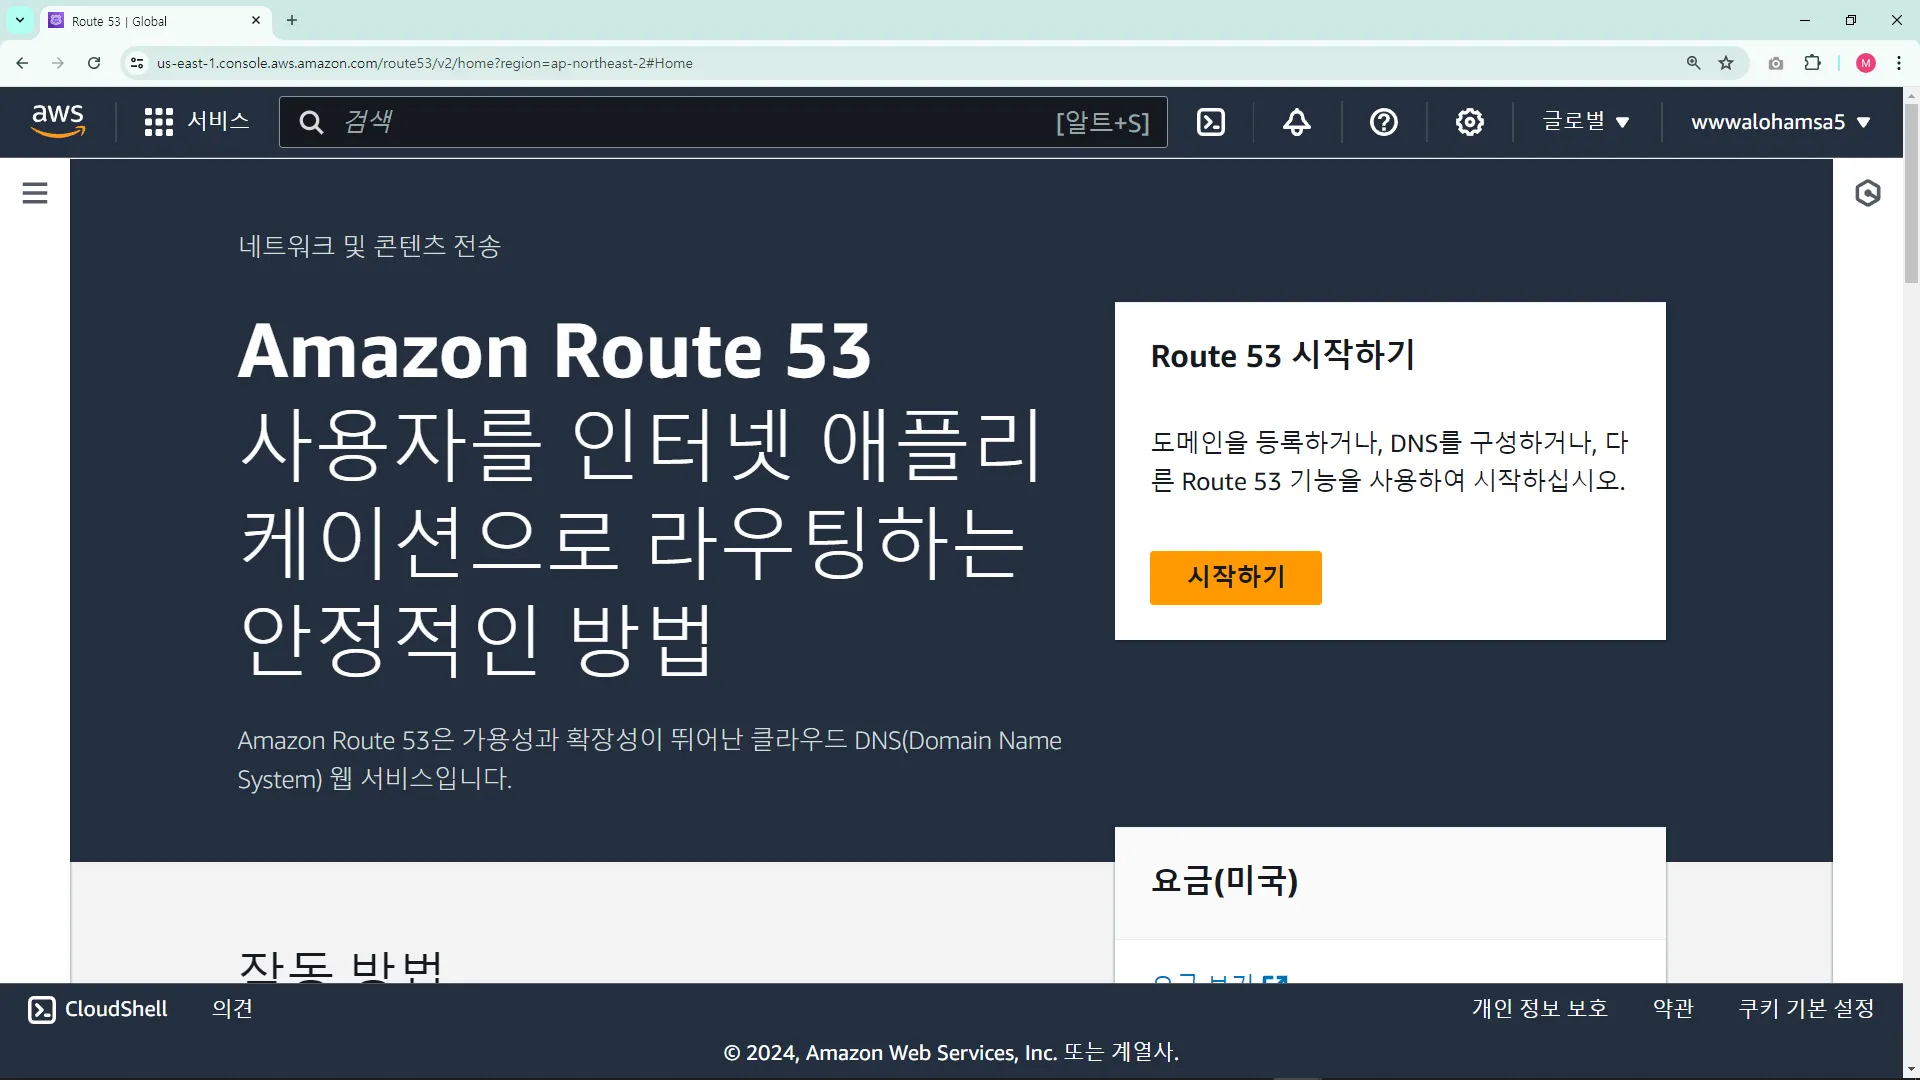
Task: Expand the wwwalohamsa5 account dropdown
Action: 1780,122
